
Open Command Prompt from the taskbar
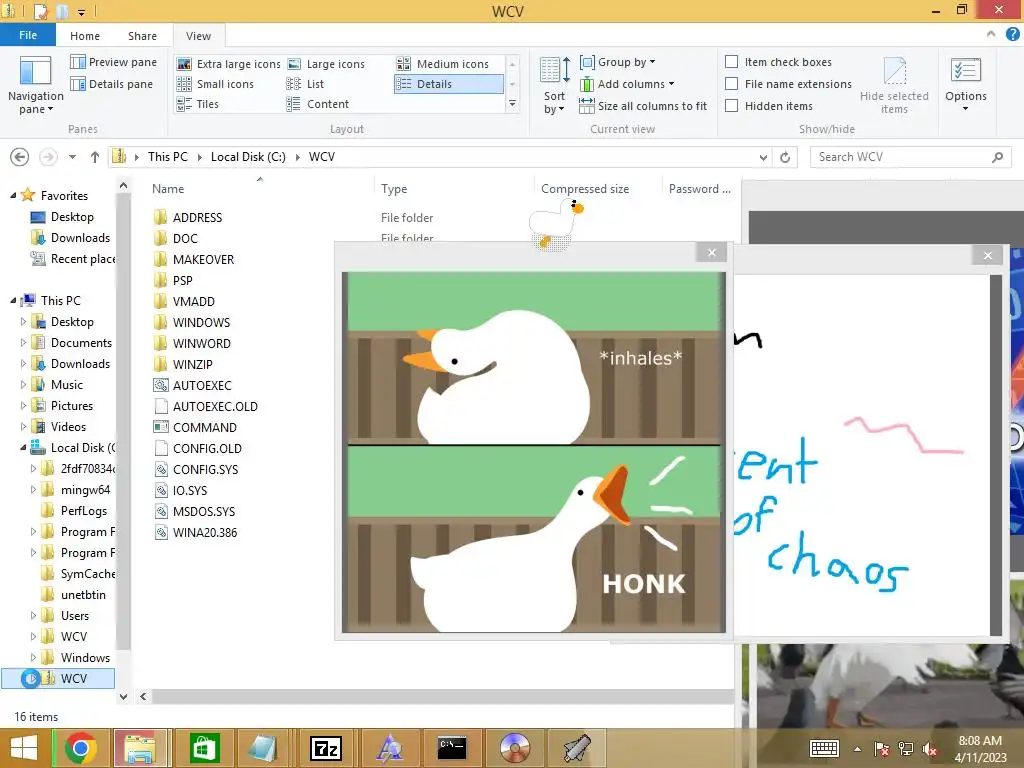coord(452,748)
